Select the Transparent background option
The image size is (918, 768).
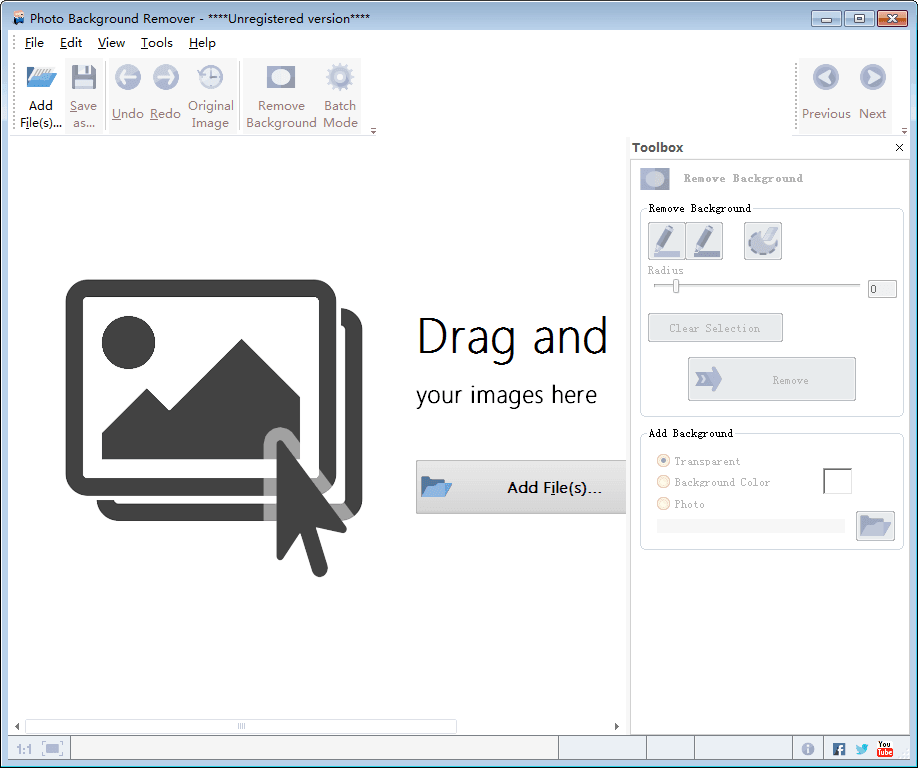pyautogui.click(x=661, y=460)
